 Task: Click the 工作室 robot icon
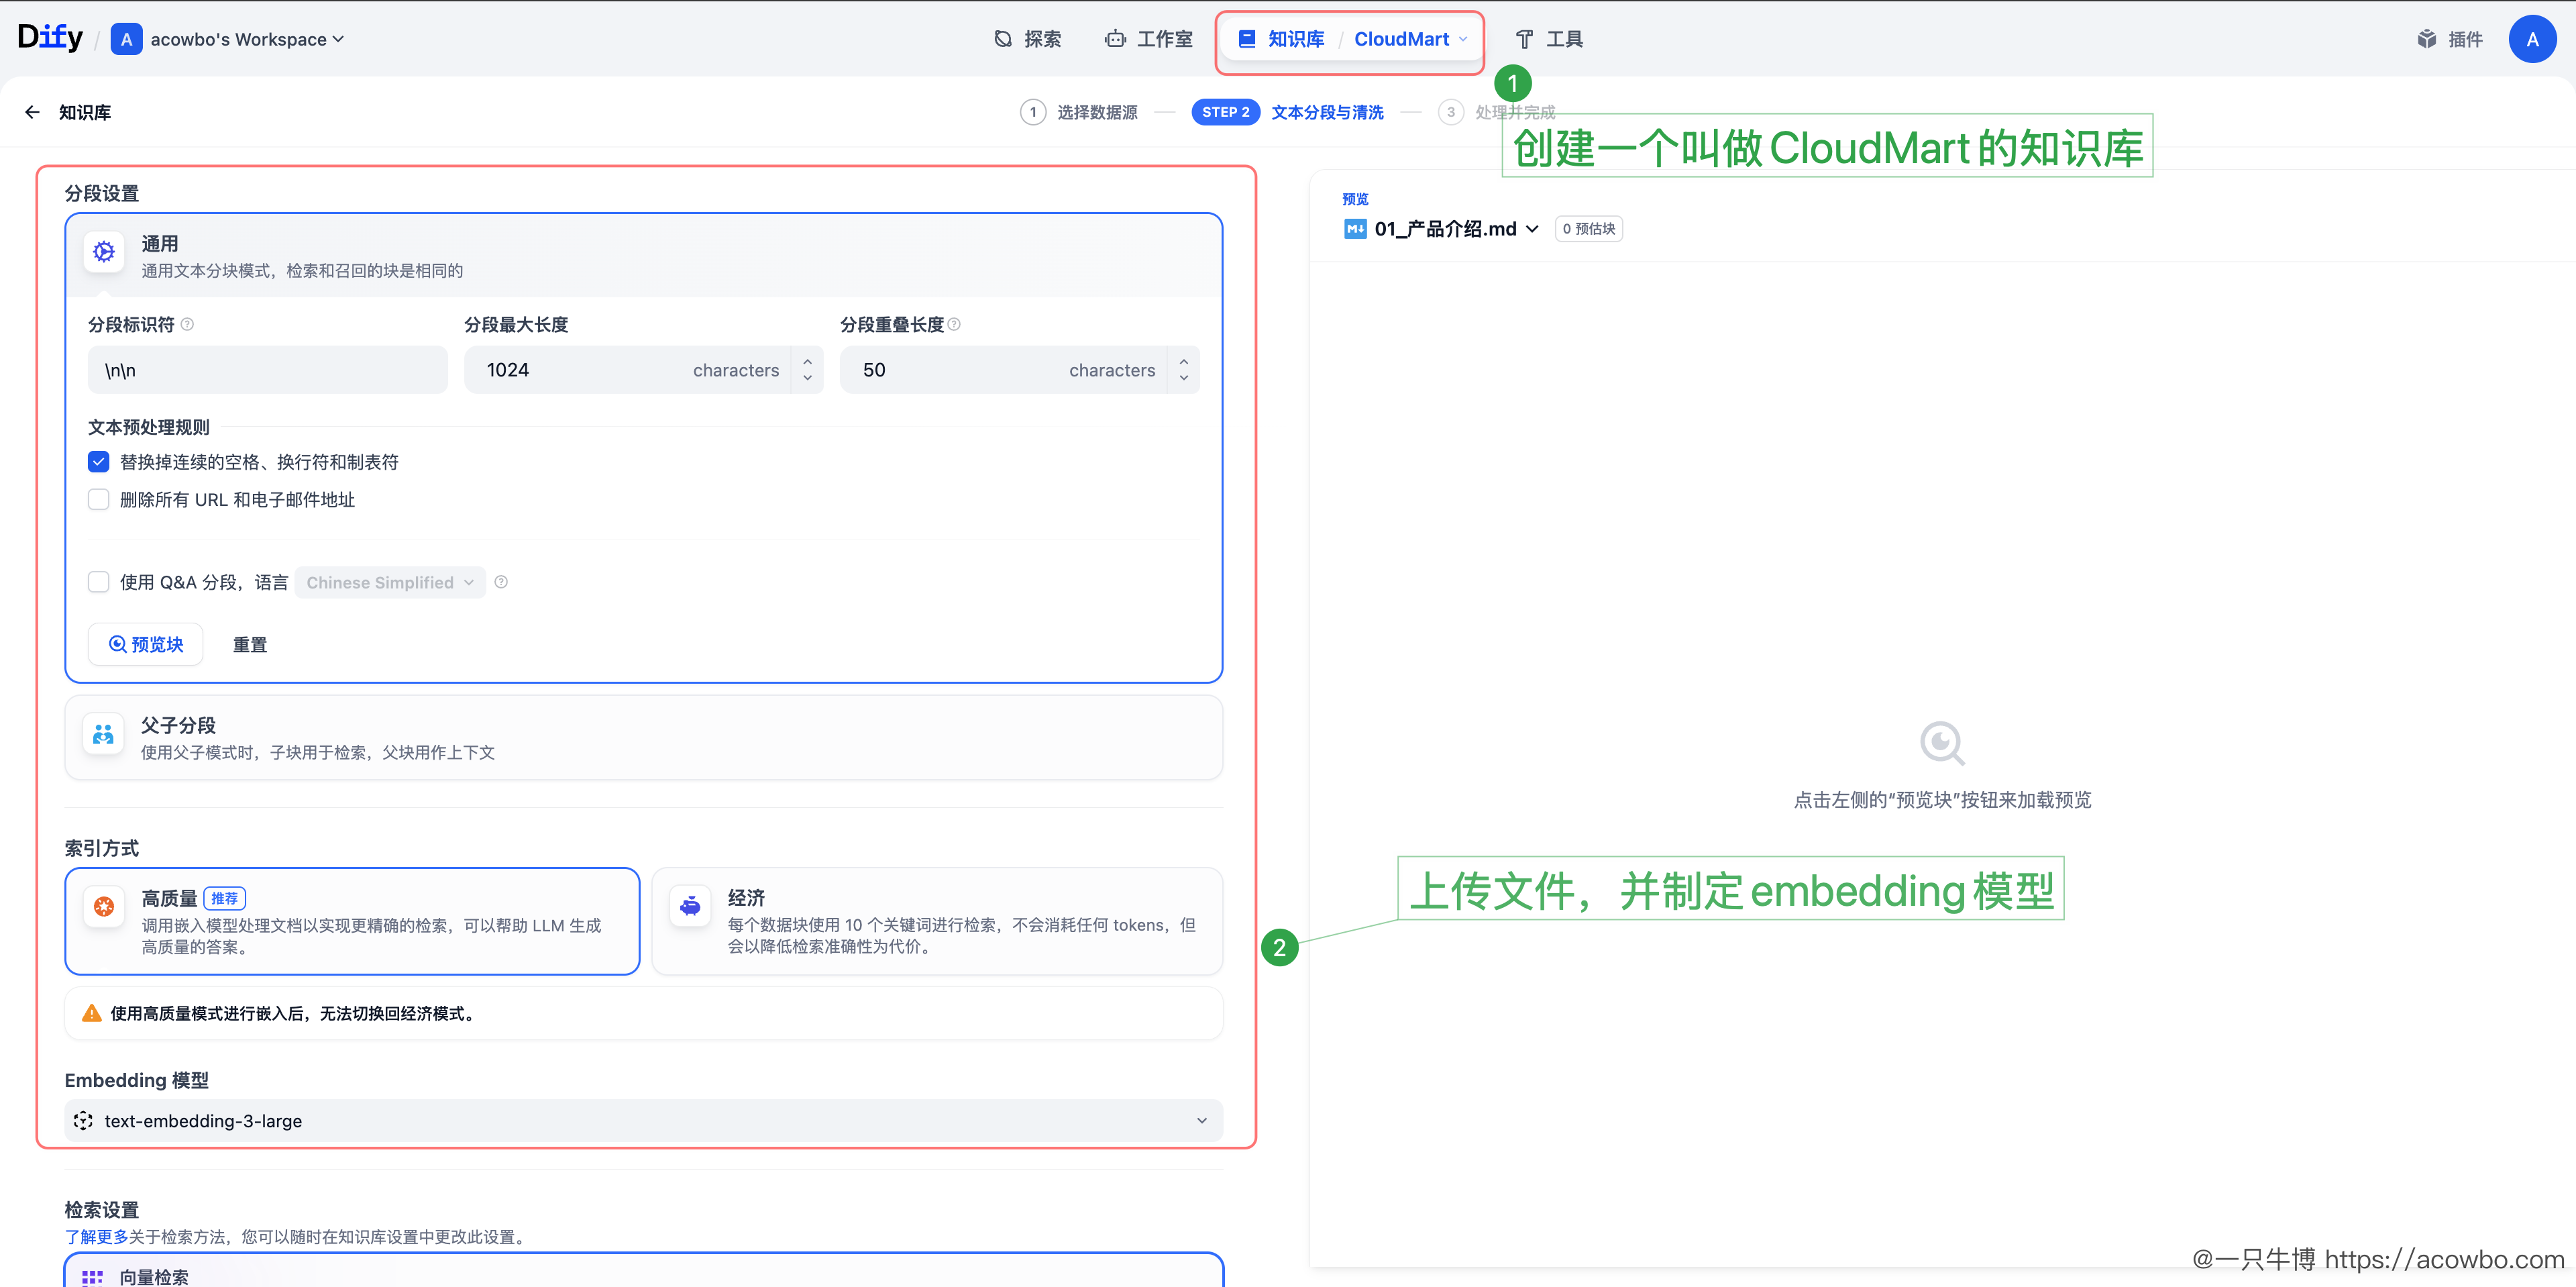1114,39
